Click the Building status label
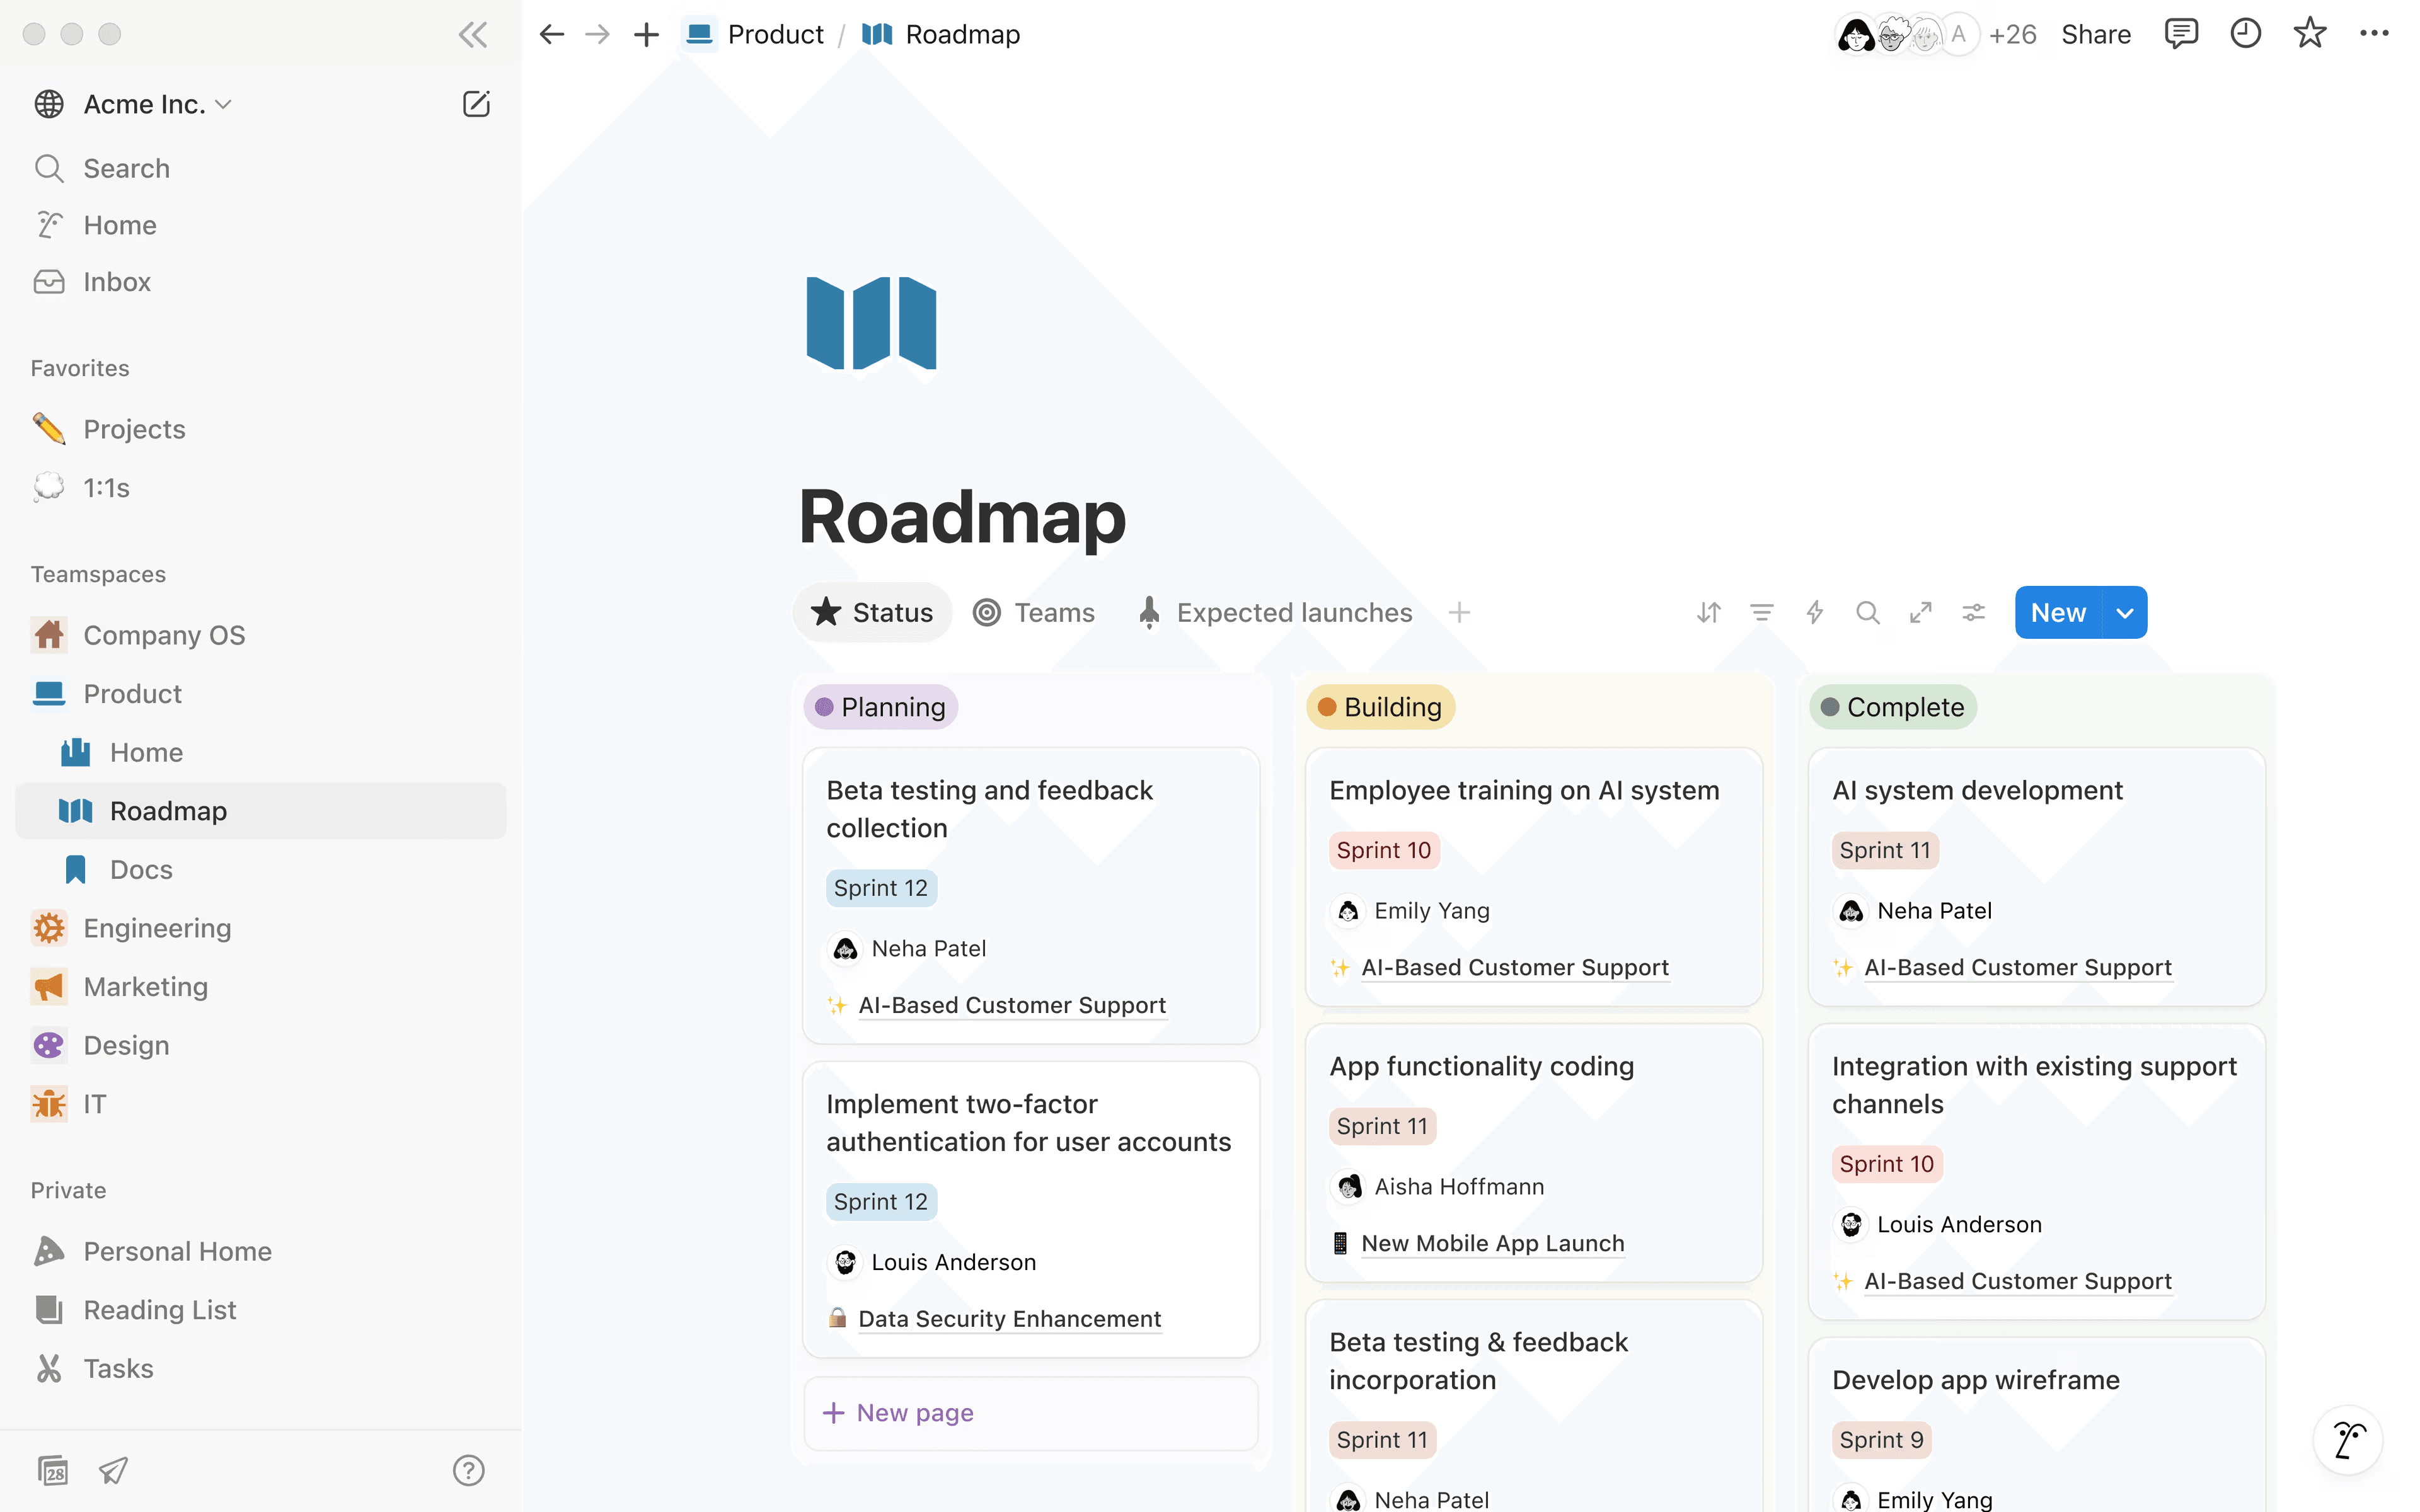Viewport: 2420px width, 1512px height. point(1380,707)
